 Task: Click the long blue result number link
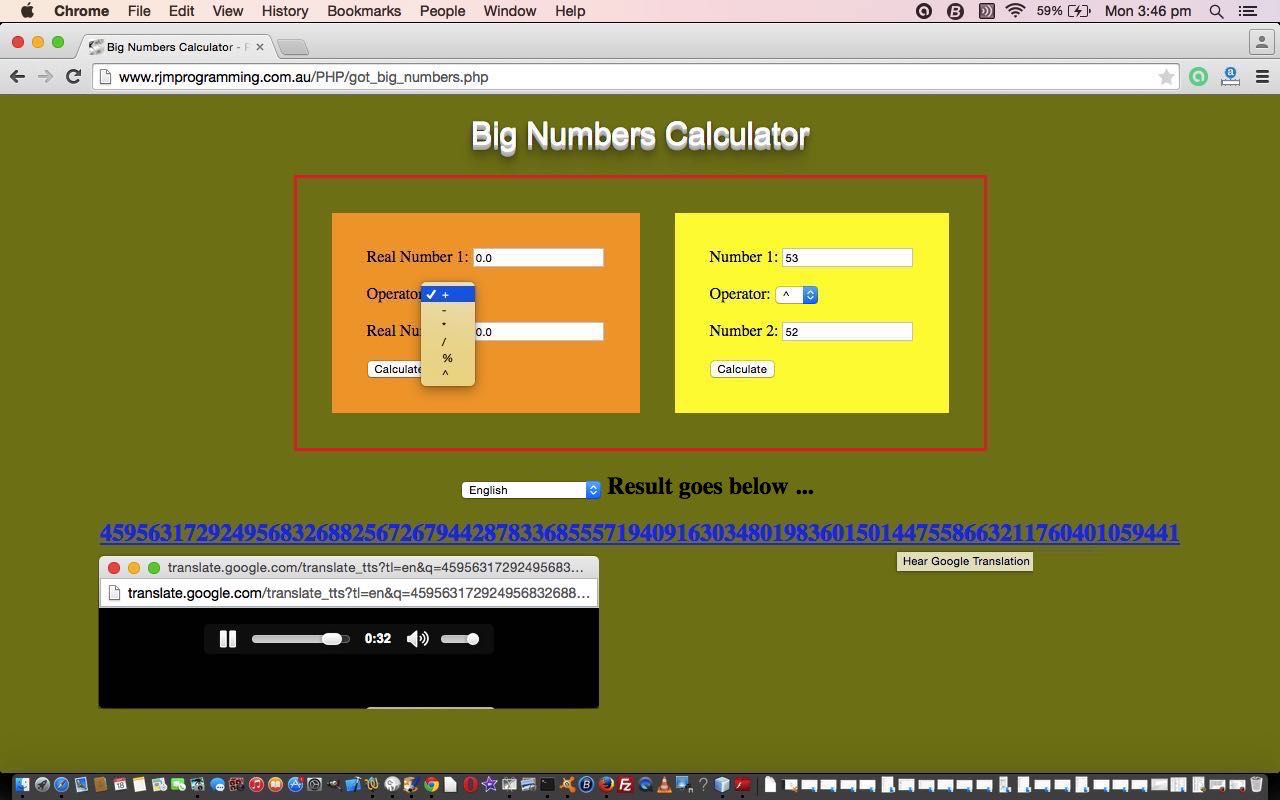coord(639,533)
